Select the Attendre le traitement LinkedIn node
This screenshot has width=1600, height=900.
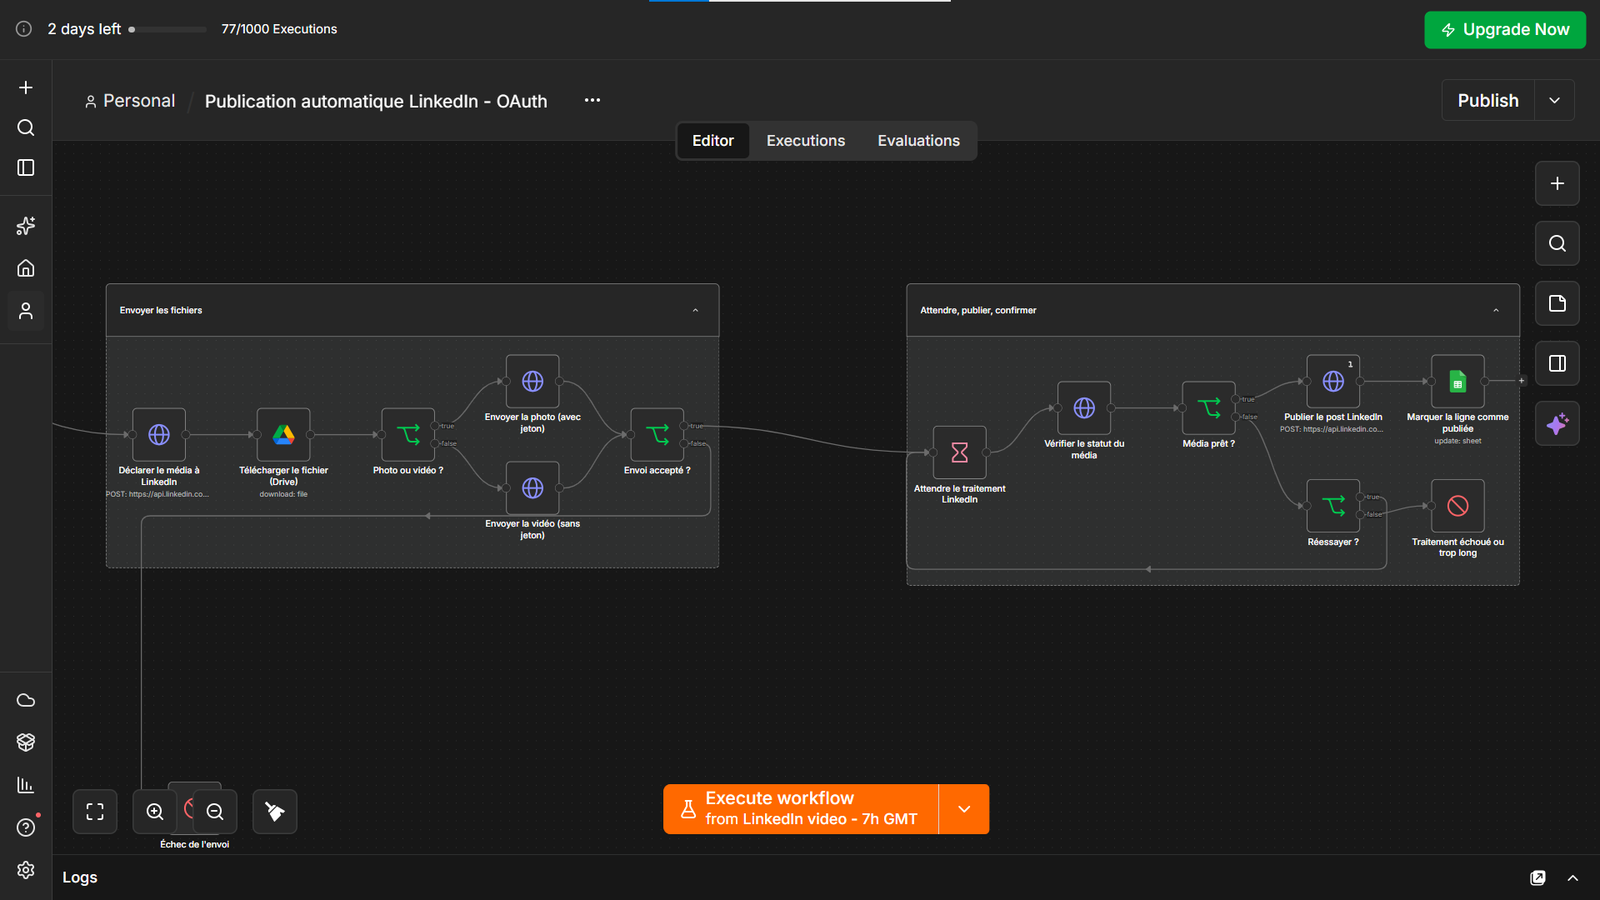[x=960, y=453]
